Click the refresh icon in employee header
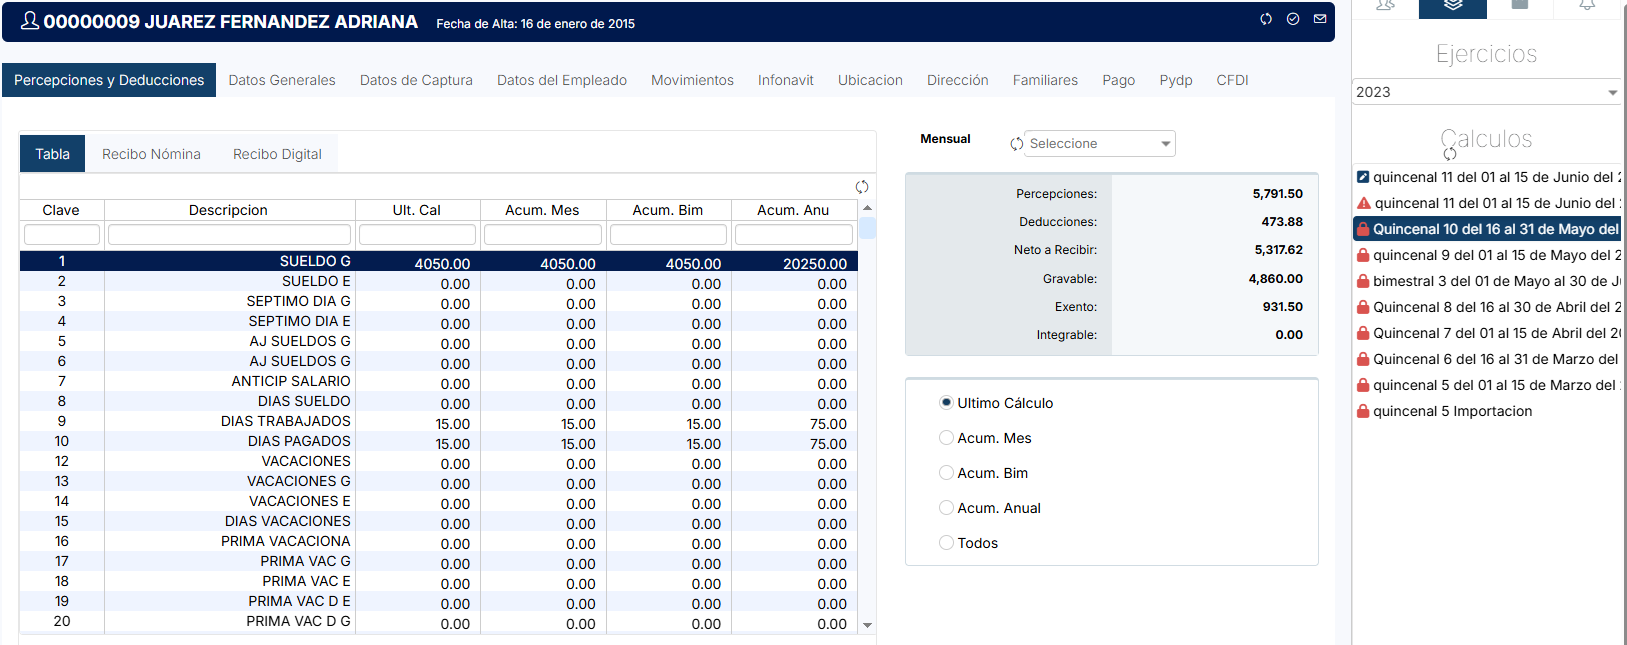 point(1266,19)
